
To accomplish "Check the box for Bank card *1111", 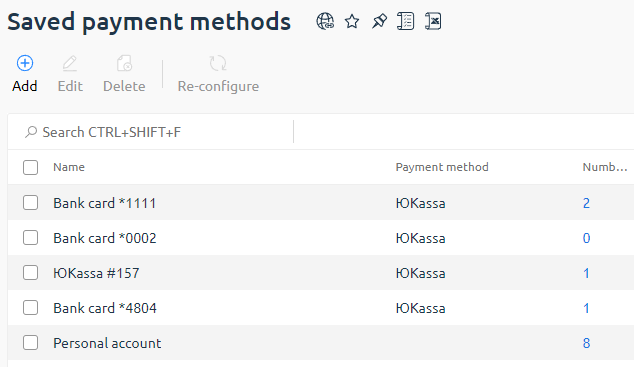I will [x=30, y=202].
